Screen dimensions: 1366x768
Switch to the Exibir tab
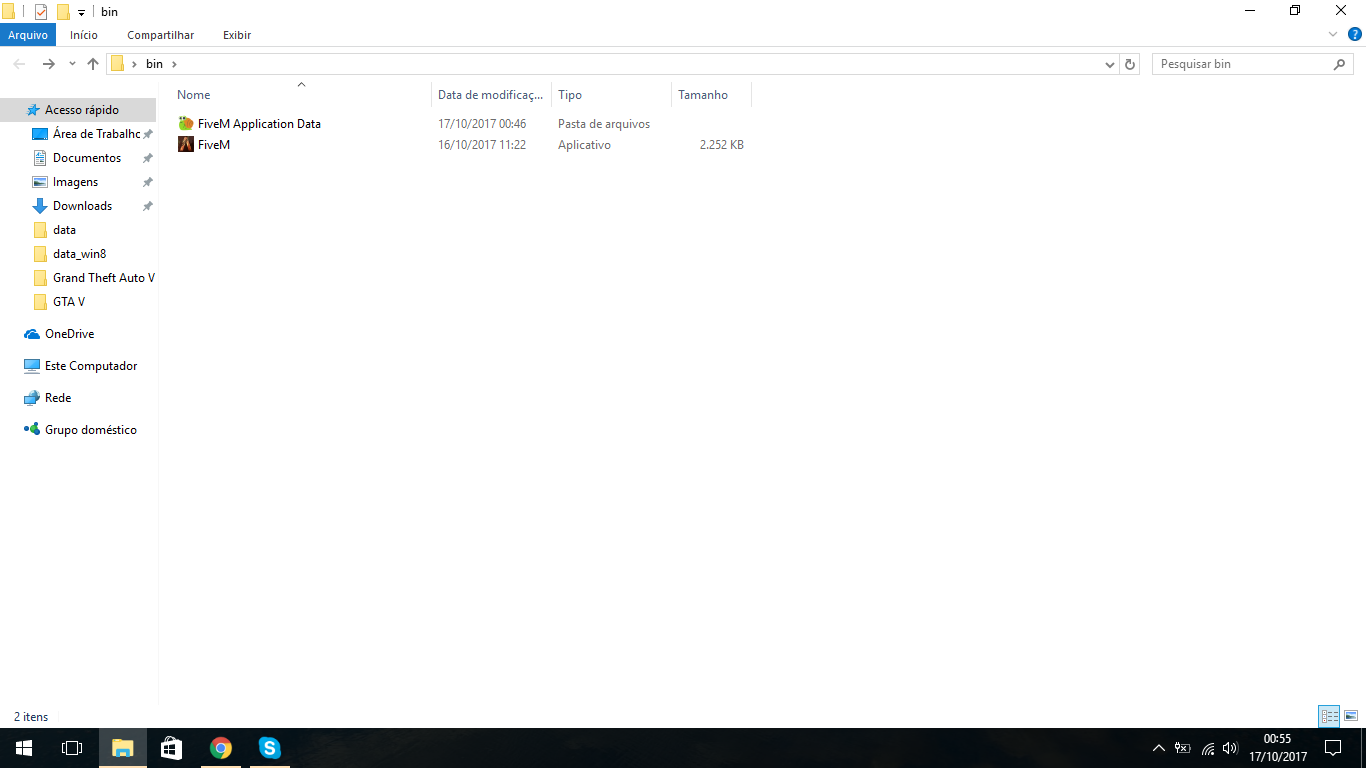(237, 35)
